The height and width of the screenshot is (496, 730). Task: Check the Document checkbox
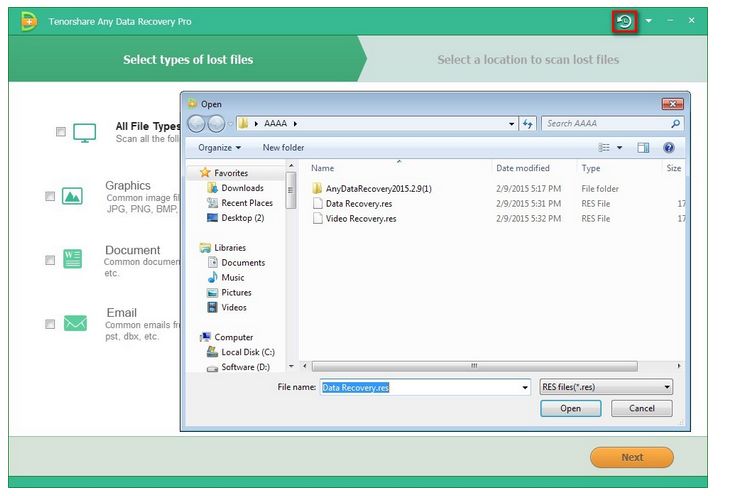click(50, 260)
